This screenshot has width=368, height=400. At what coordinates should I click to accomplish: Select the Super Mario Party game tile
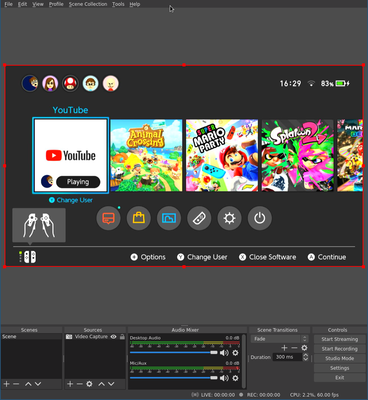[222, 155]
